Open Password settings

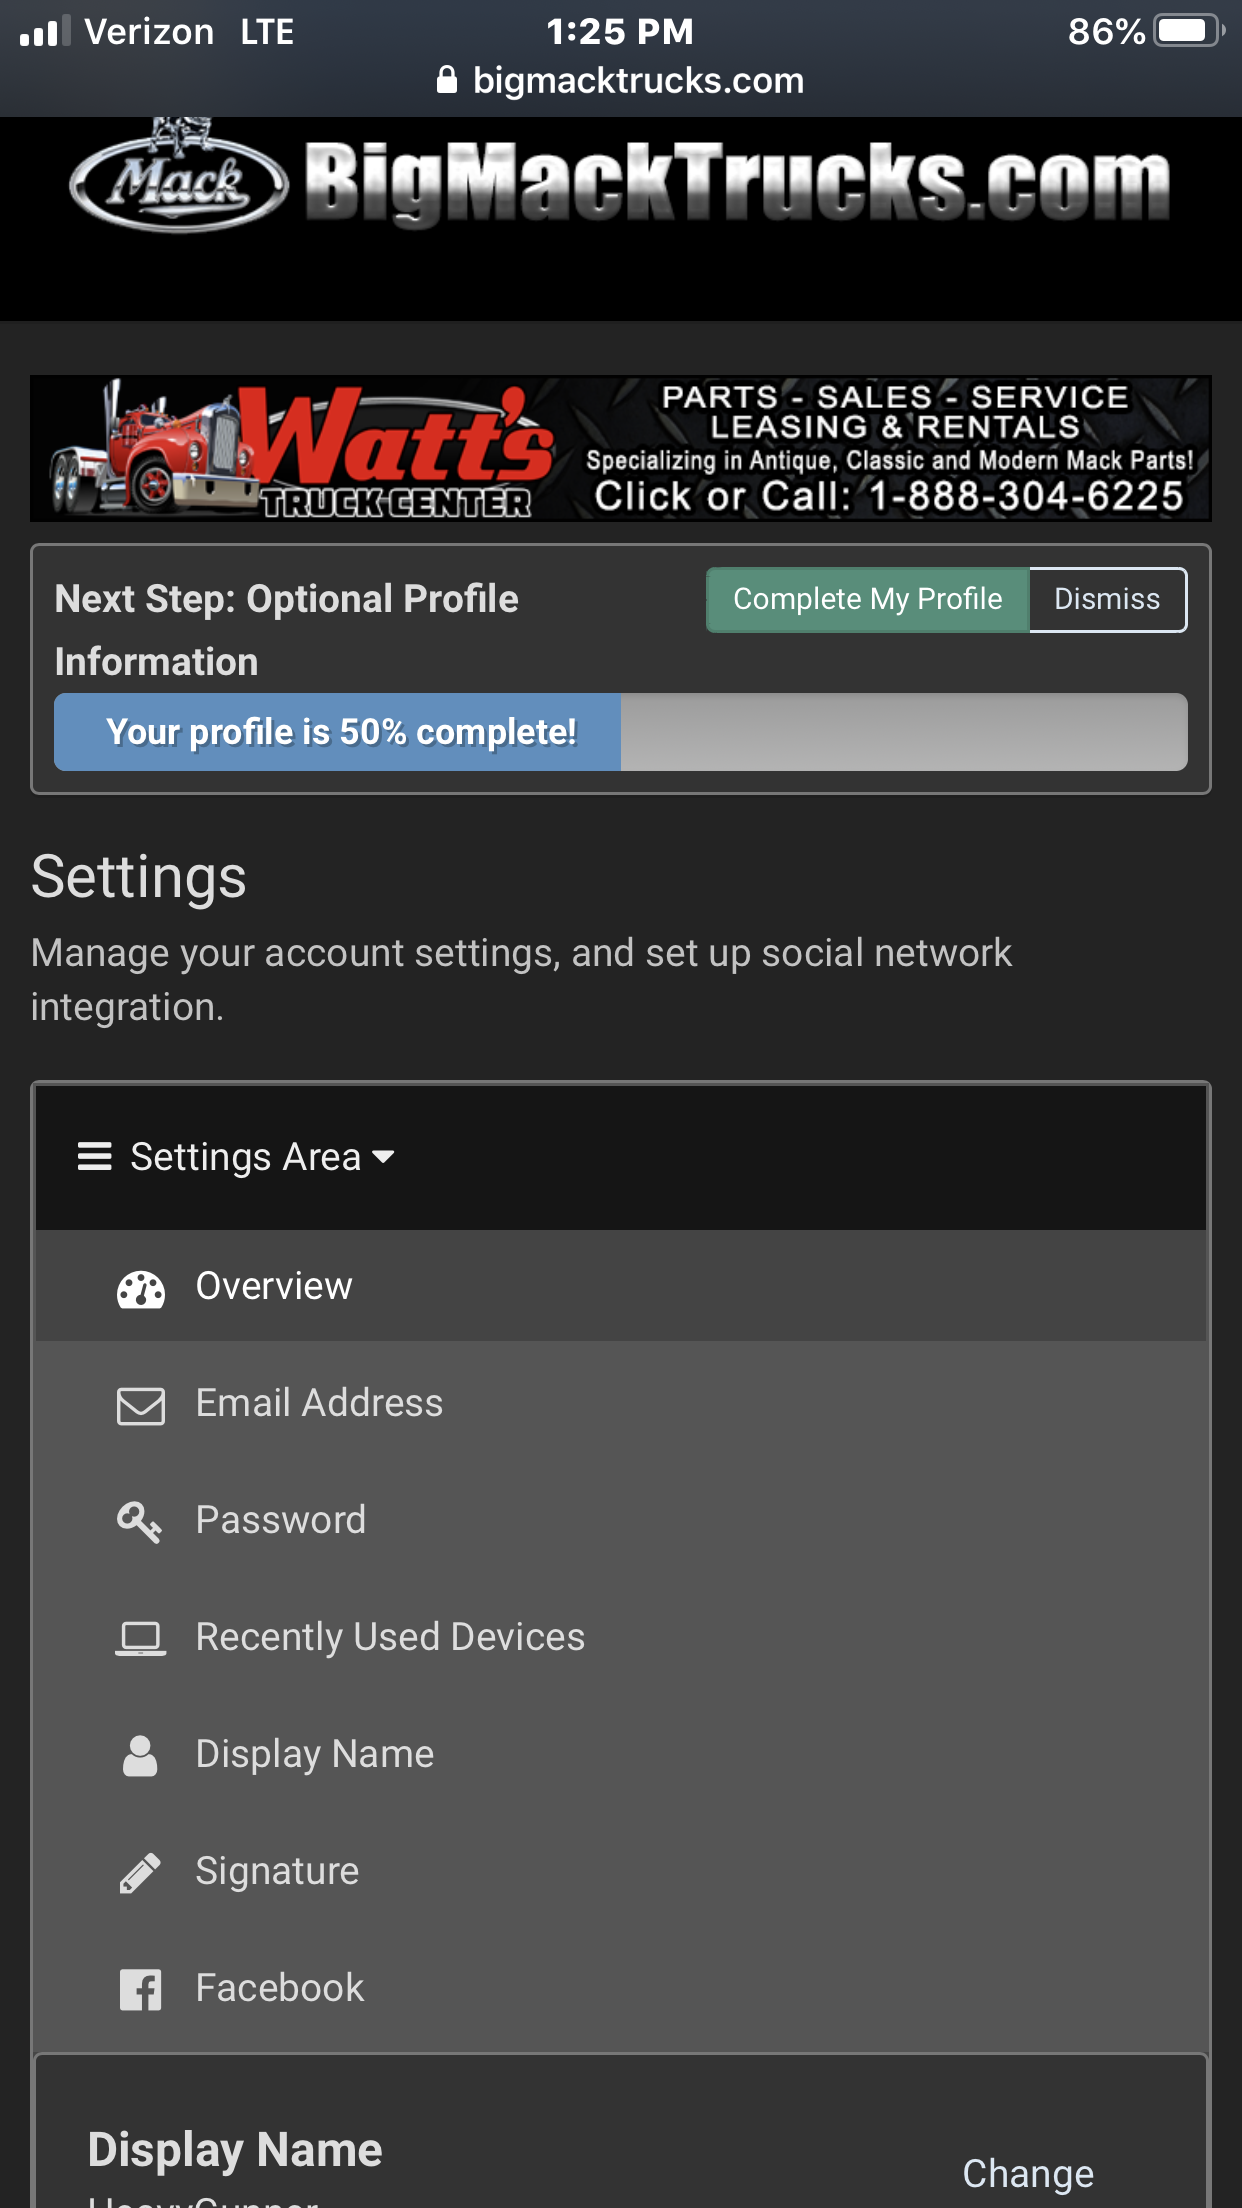(x=621, y=1520)
